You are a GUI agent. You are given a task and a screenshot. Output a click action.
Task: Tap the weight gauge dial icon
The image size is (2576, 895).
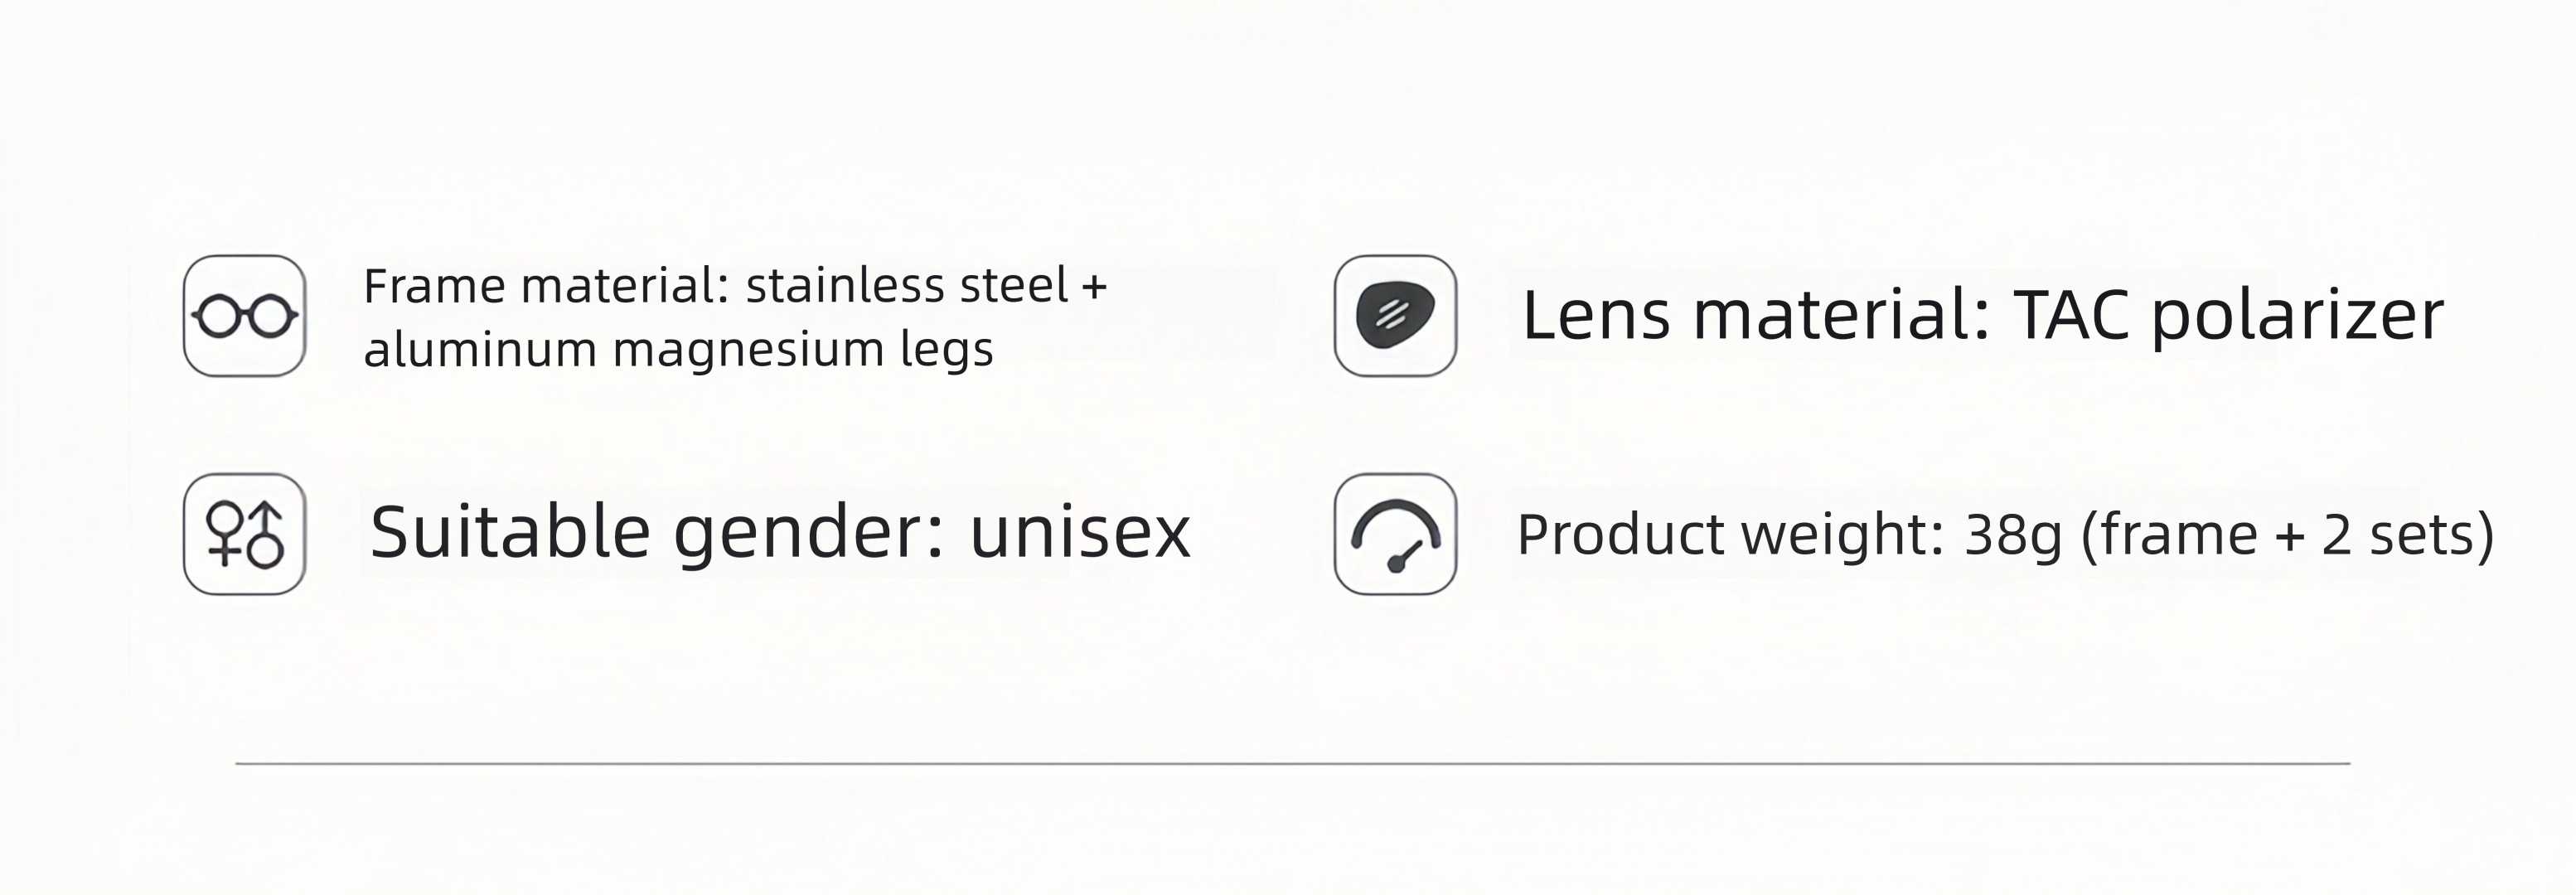(1396, 534)
